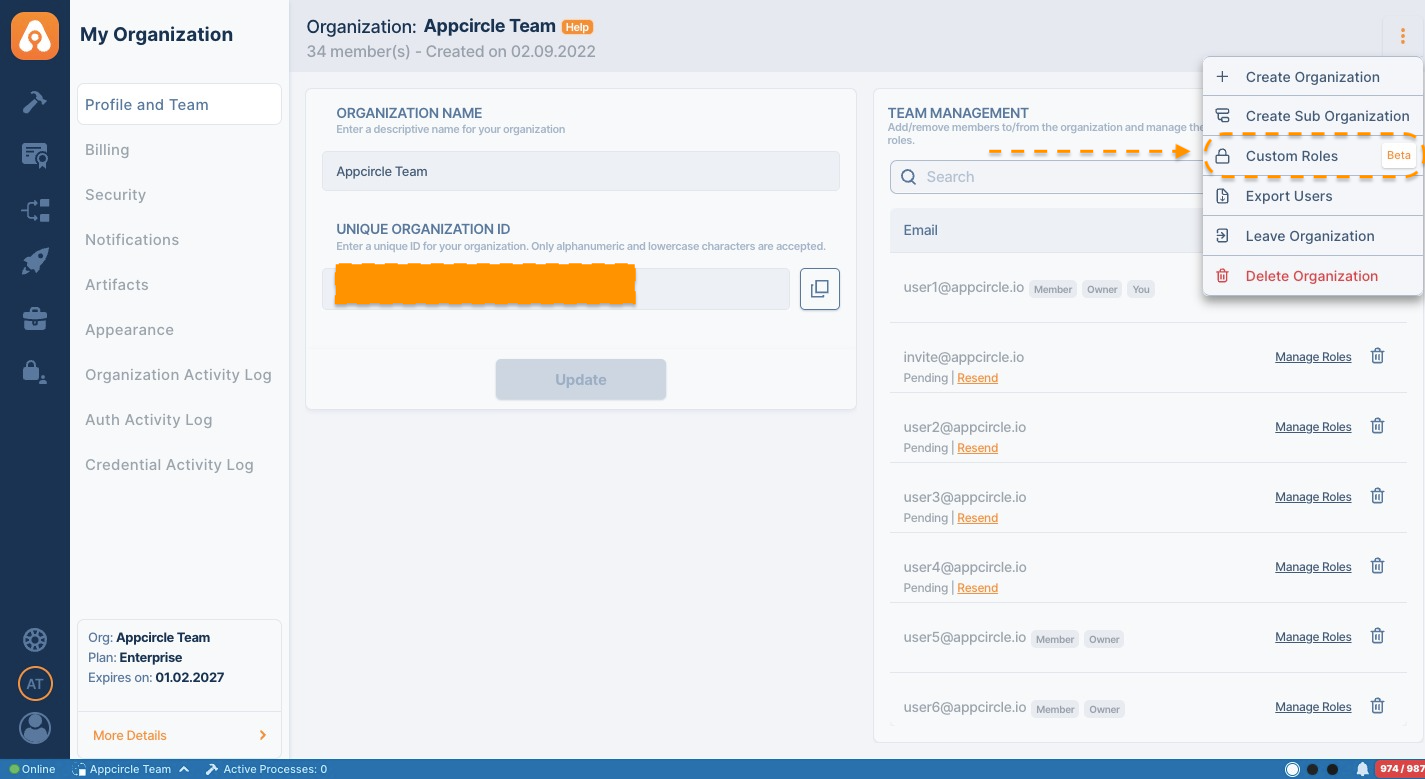The width and height of the screenshot is (1425, 779).
Task: Choose Leave Organization from menu
Action: pyautogui.click(x=1312, y=236)
